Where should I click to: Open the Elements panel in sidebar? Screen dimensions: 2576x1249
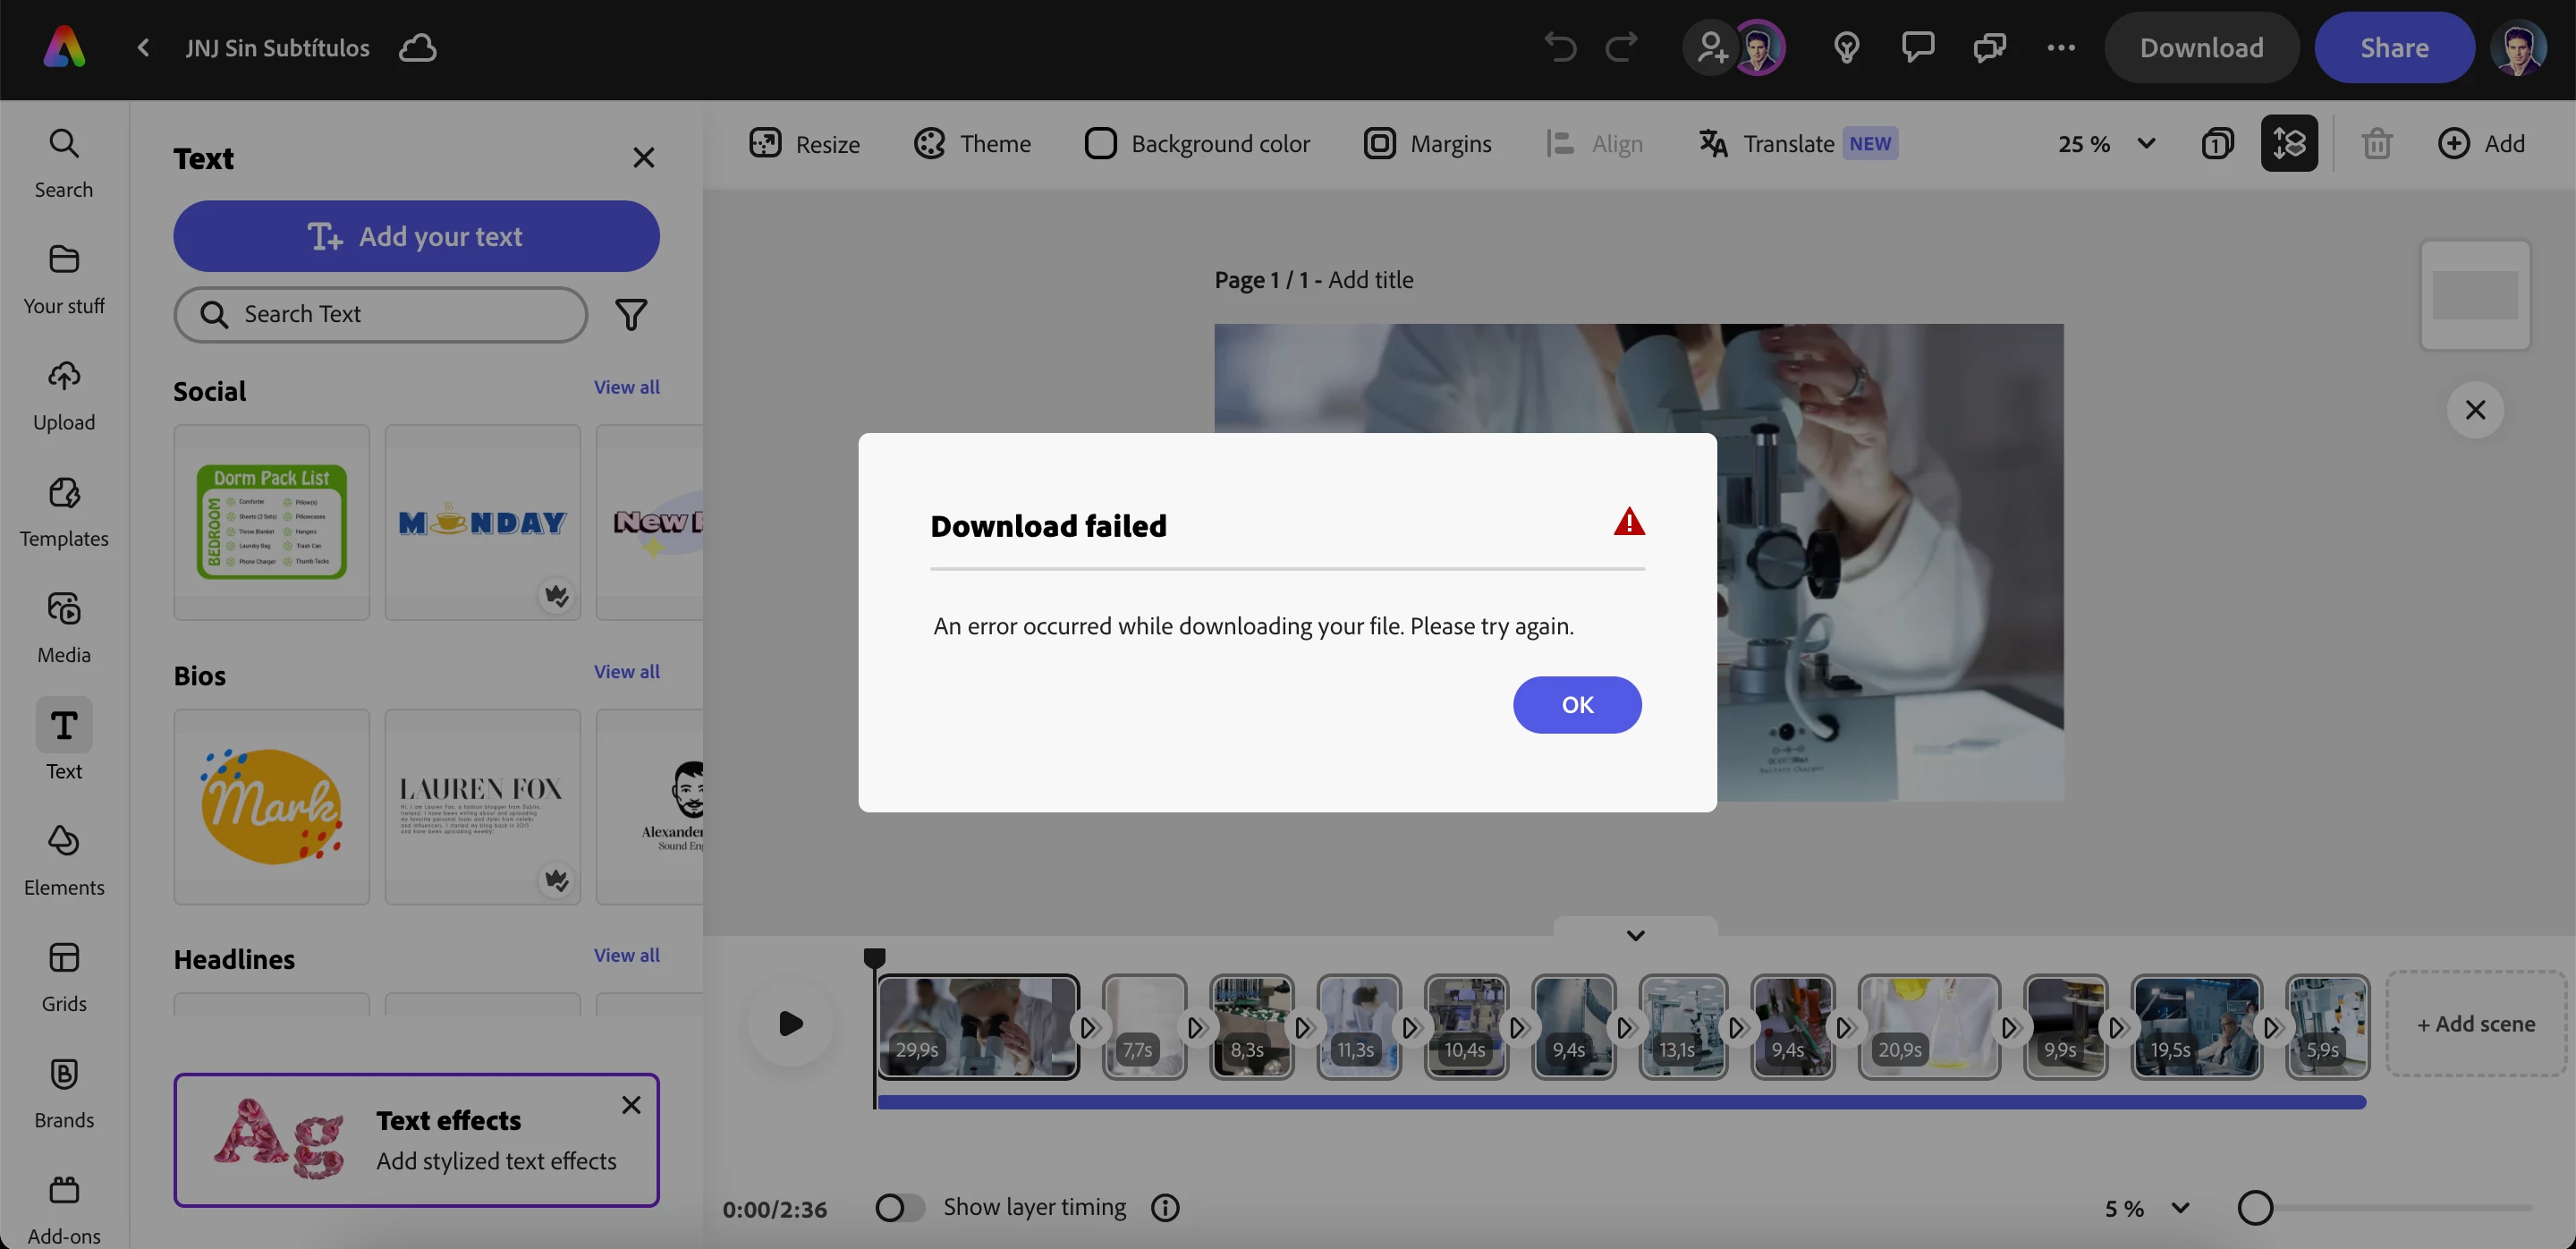(x=64, y=858)
